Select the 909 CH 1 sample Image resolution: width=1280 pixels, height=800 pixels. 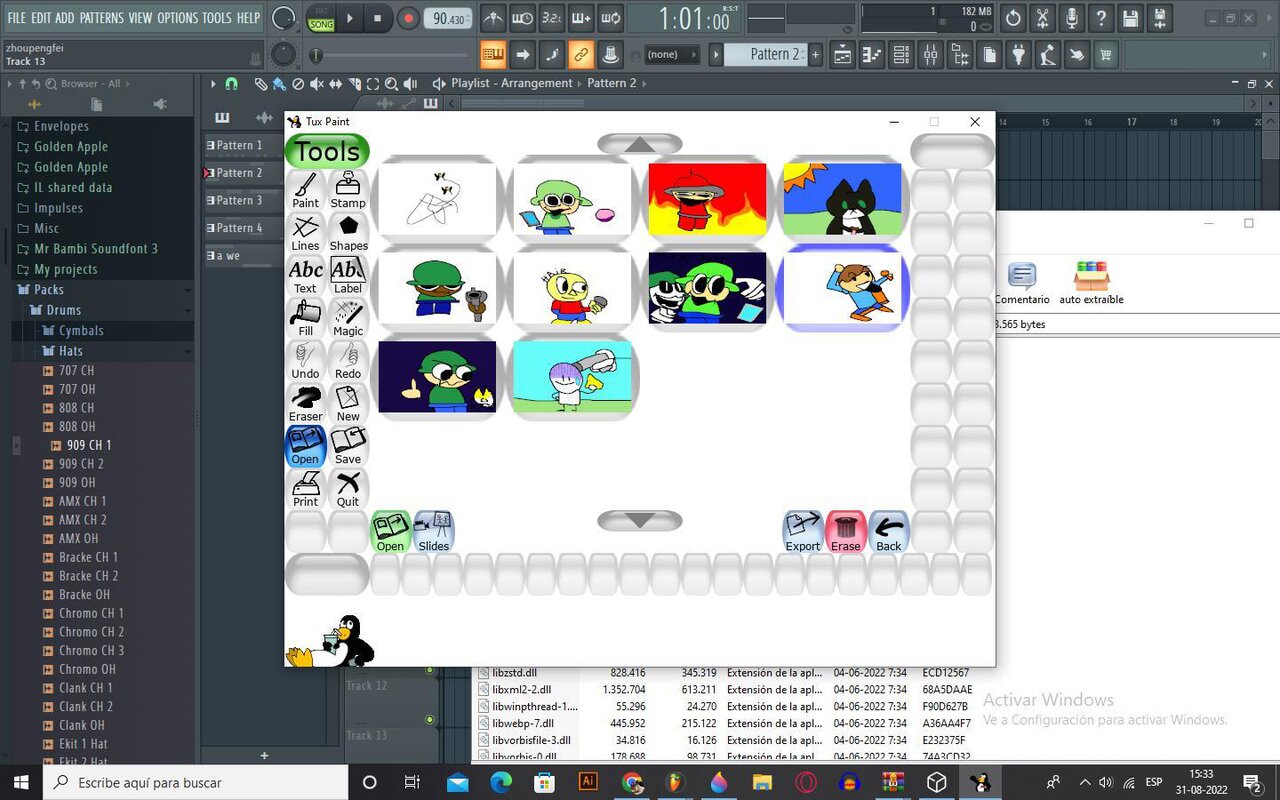[89, 445]
